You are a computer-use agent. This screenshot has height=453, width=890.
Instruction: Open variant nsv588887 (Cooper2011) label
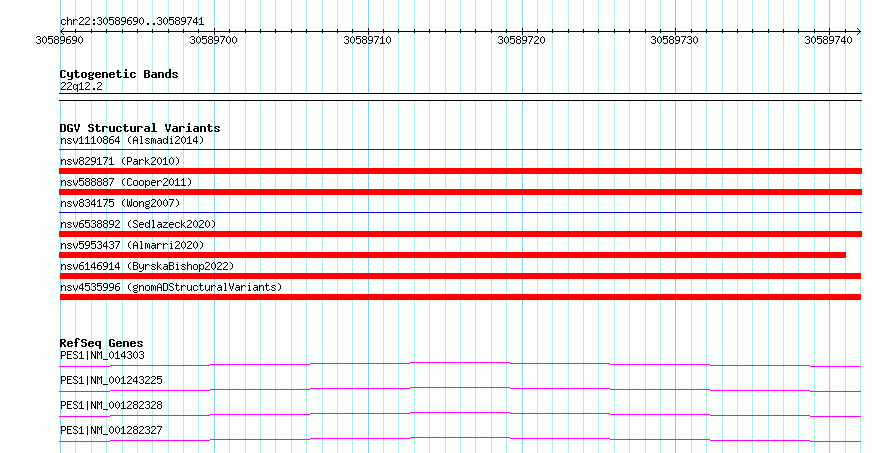pos(126,182)
